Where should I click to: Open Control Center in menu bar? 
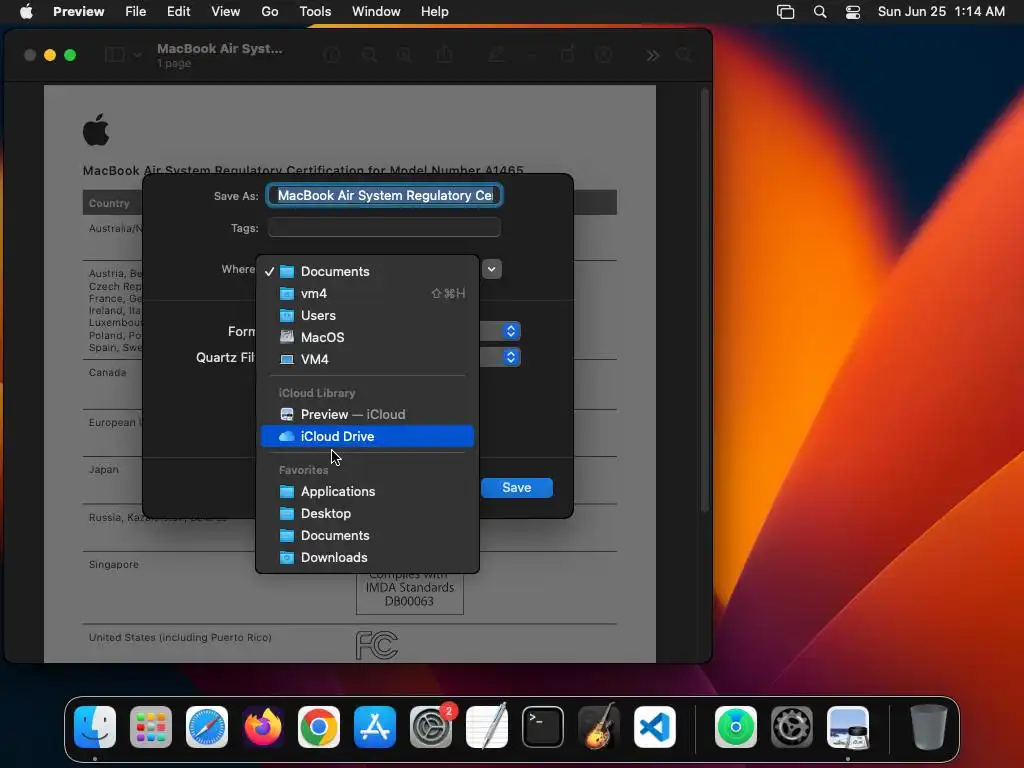point(853,12)
